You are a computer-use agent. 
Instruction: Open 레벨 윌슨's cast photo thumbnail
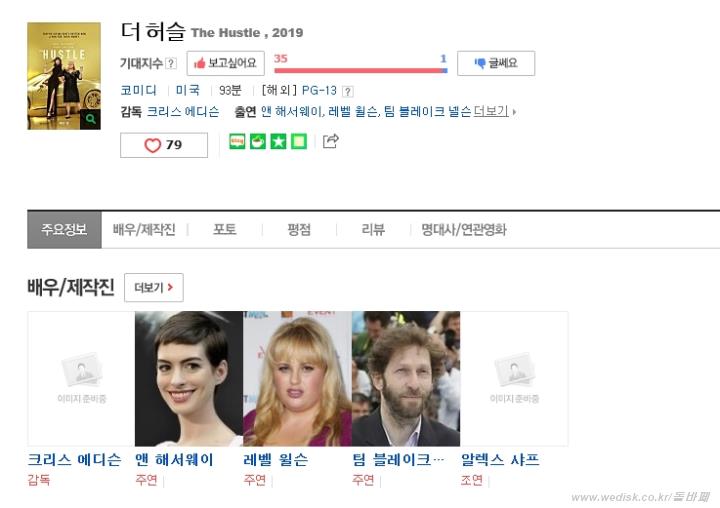297,379
